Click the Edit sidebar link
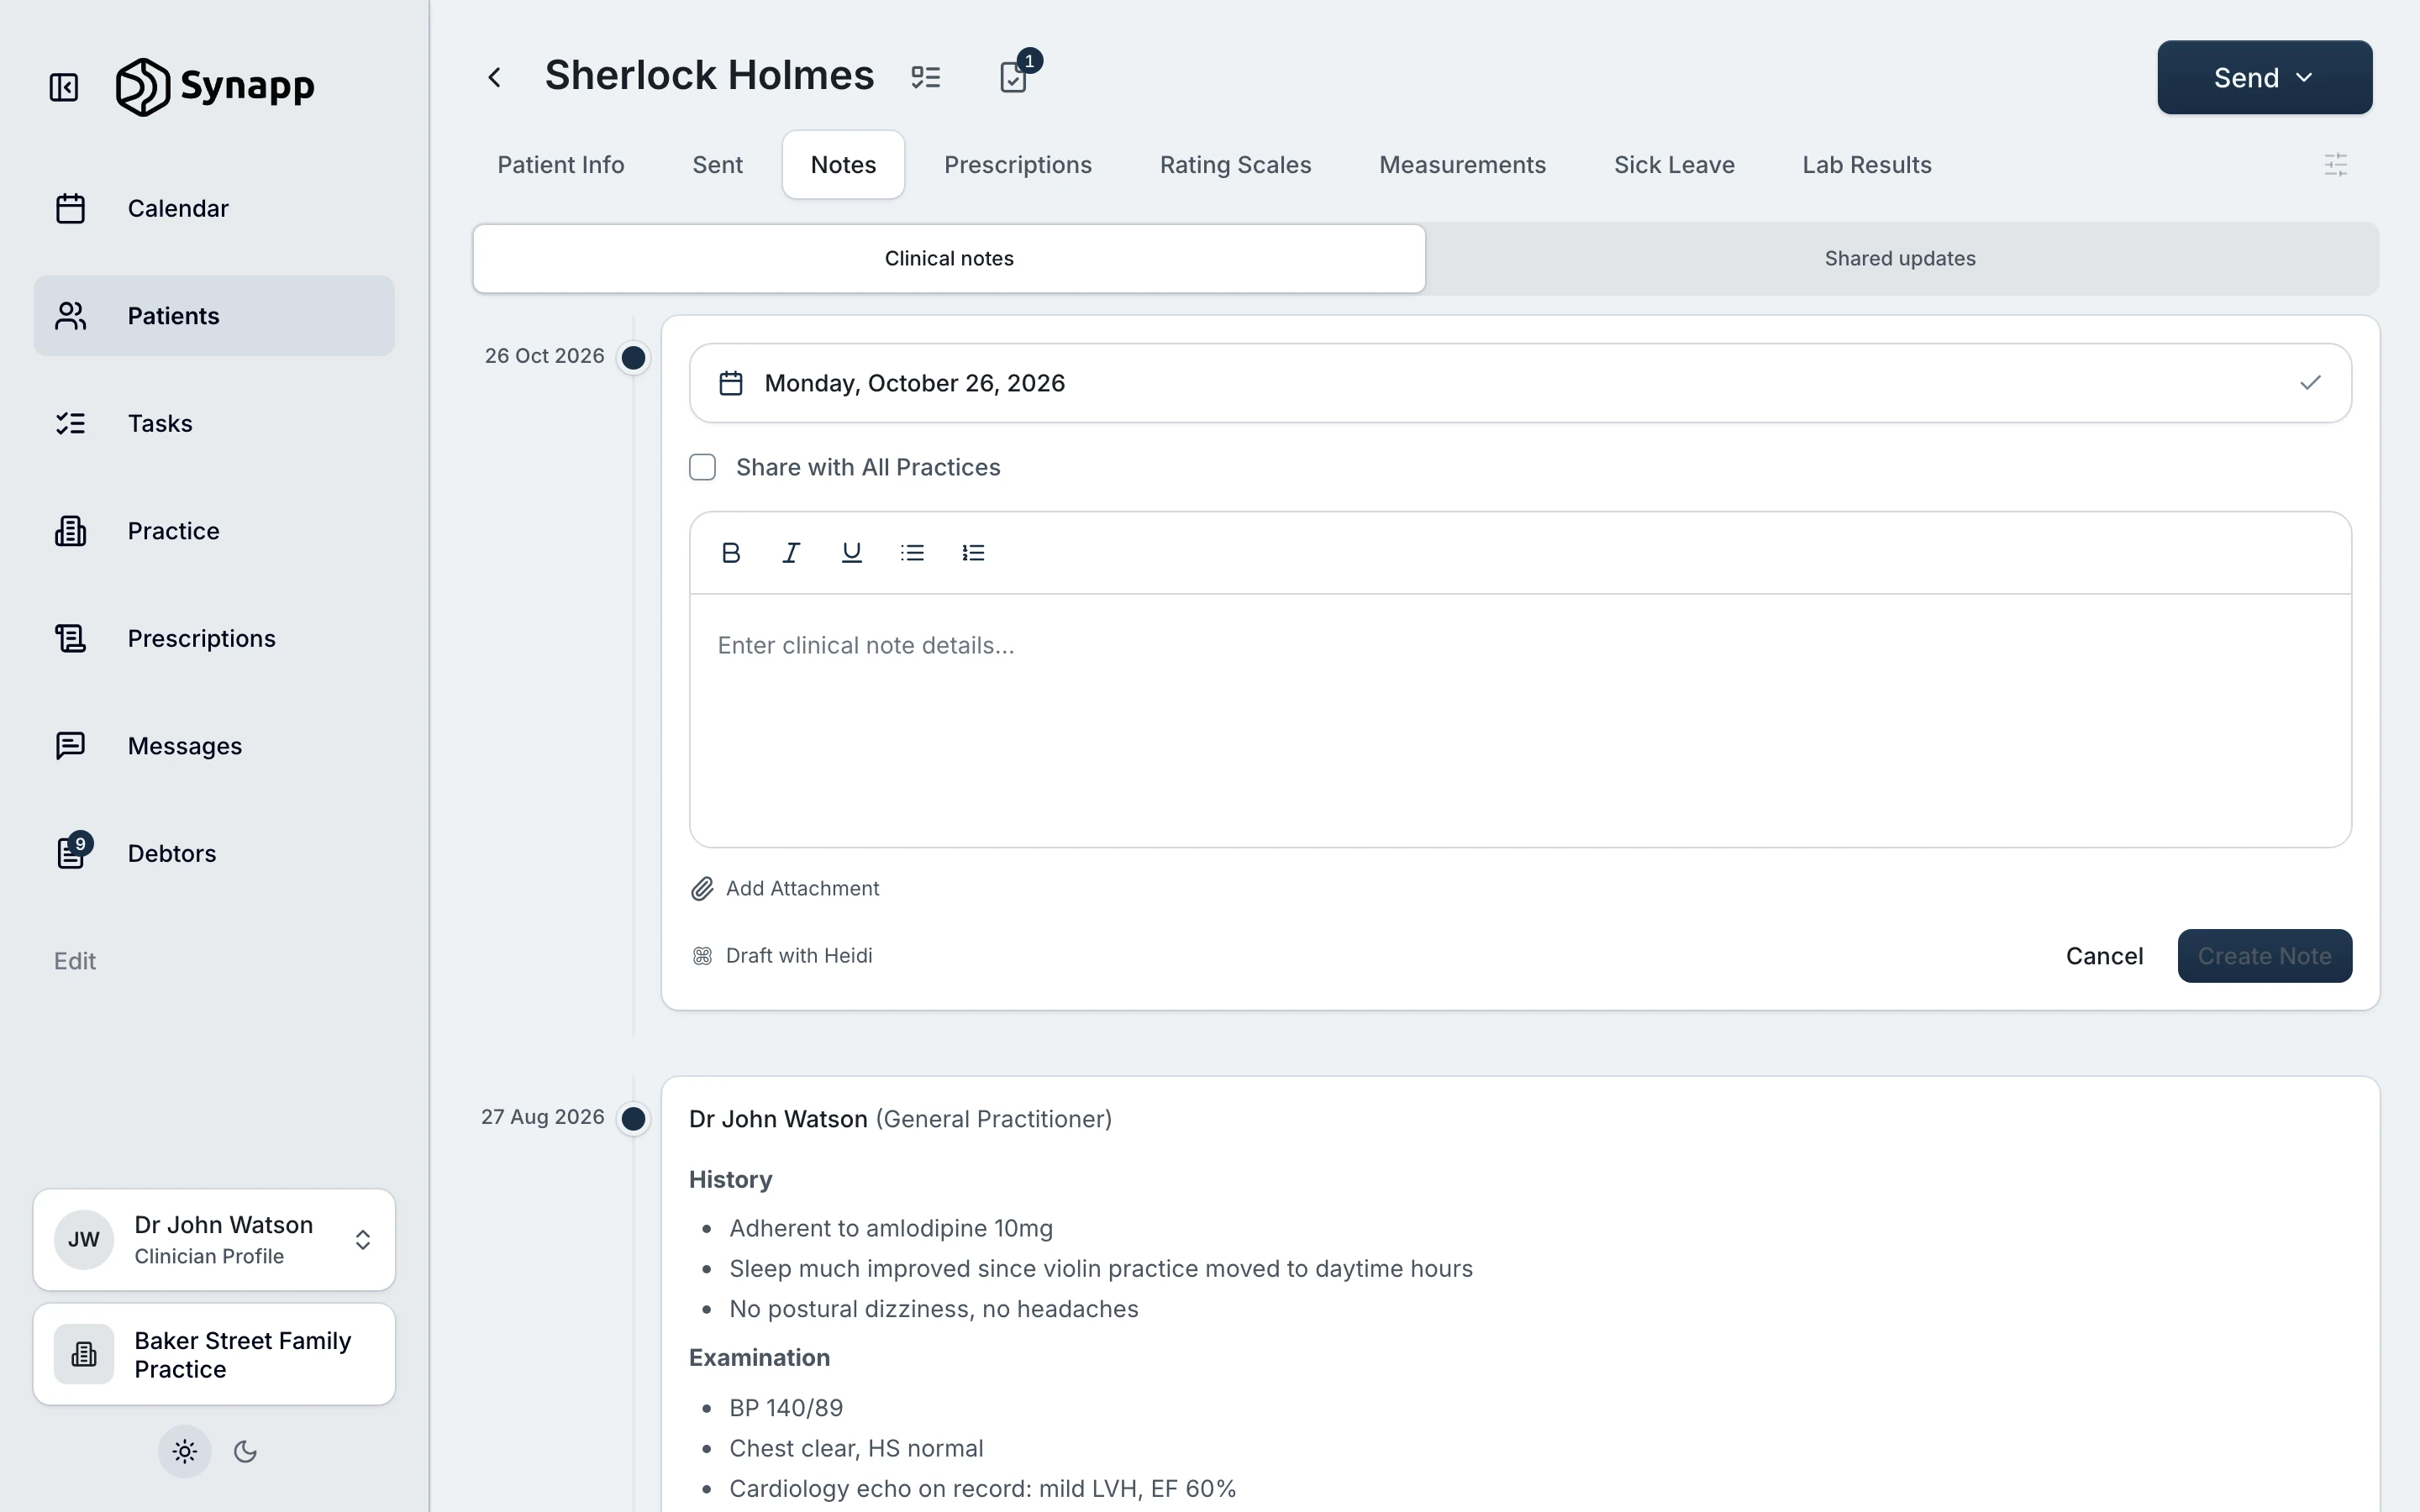The image size is (2420, 1512). 75,961
